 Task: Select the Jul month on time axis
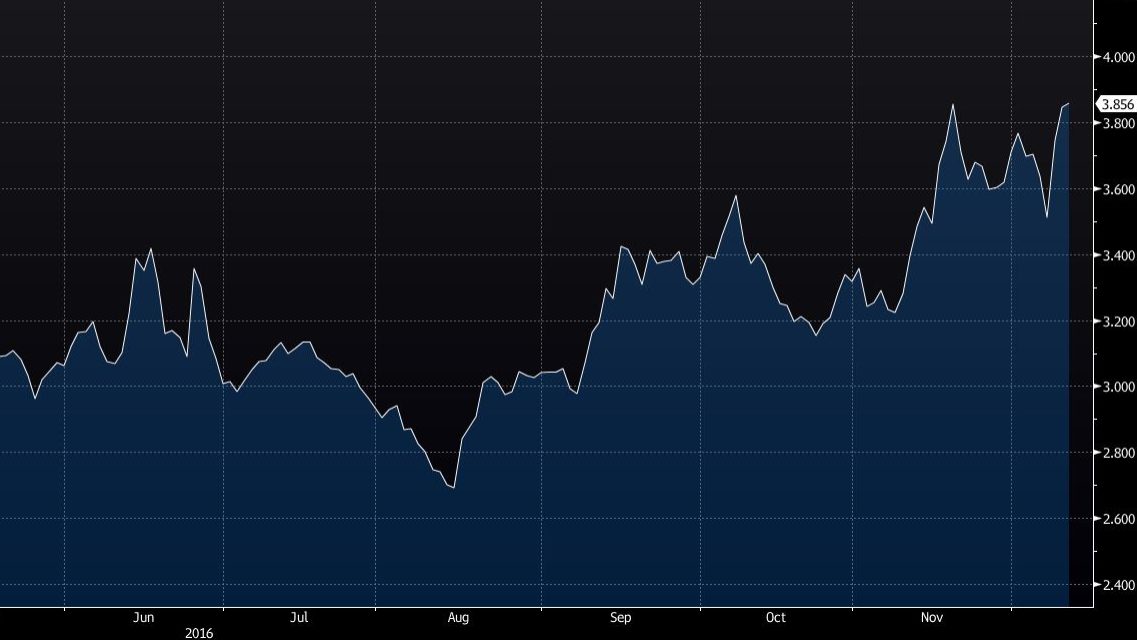pos(299,618)
